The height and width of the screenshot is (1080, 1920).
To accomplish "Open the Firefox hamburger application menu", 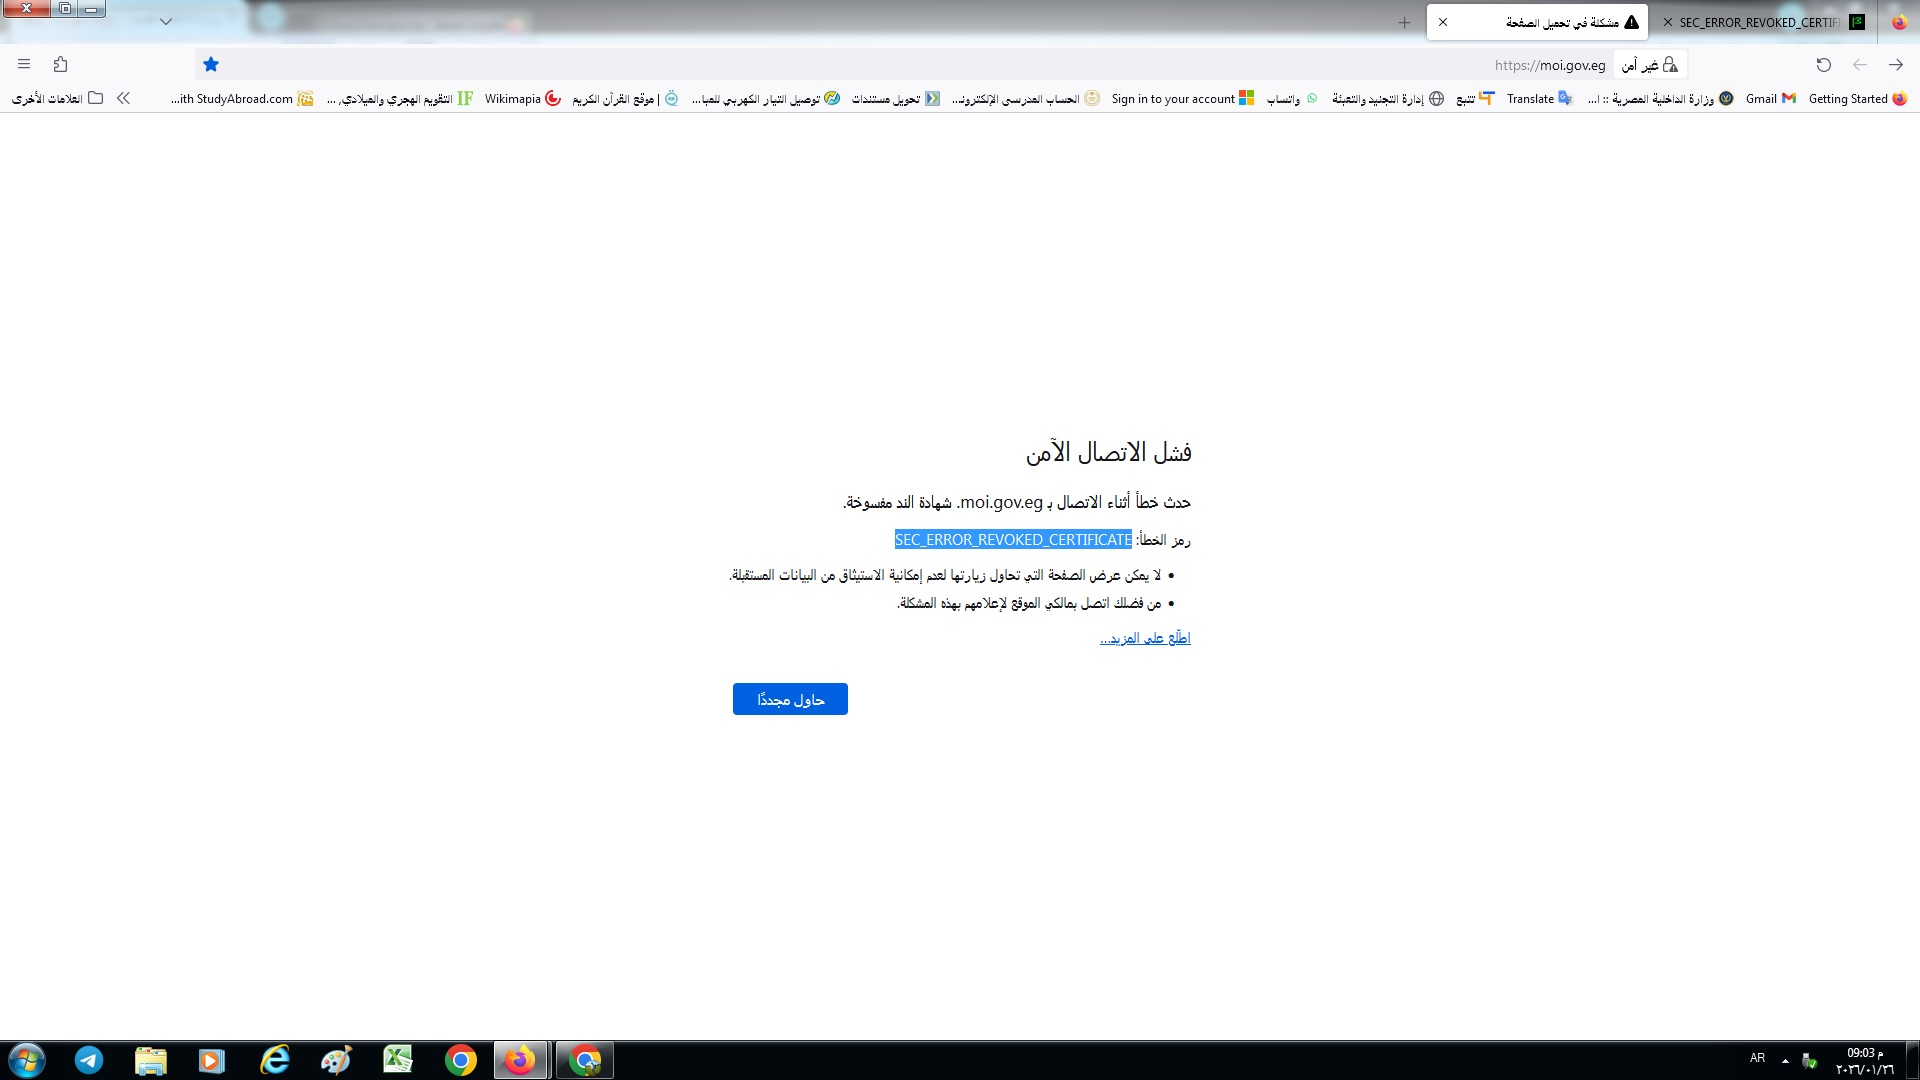I will click(x=24, y=65).
